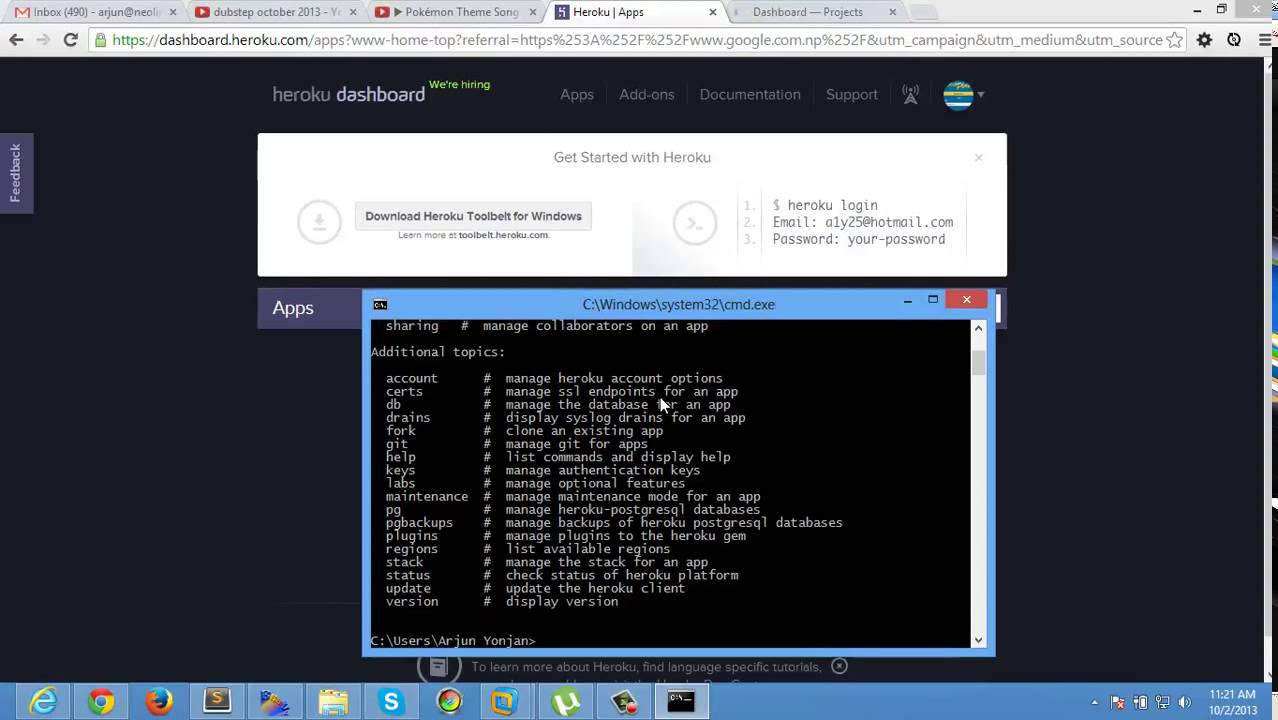The height and width of the screenshot is (720, 1278).
Task: Close the Heroku | Apps tab
Action: click(x=713, y=12)
